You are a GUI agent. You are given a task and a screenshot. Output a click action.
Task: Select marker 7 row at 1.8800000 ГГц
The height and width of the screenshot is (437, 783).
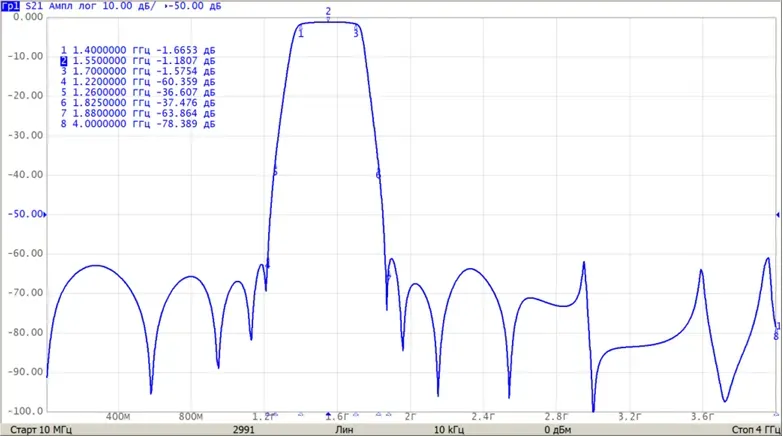coord(138,113)
